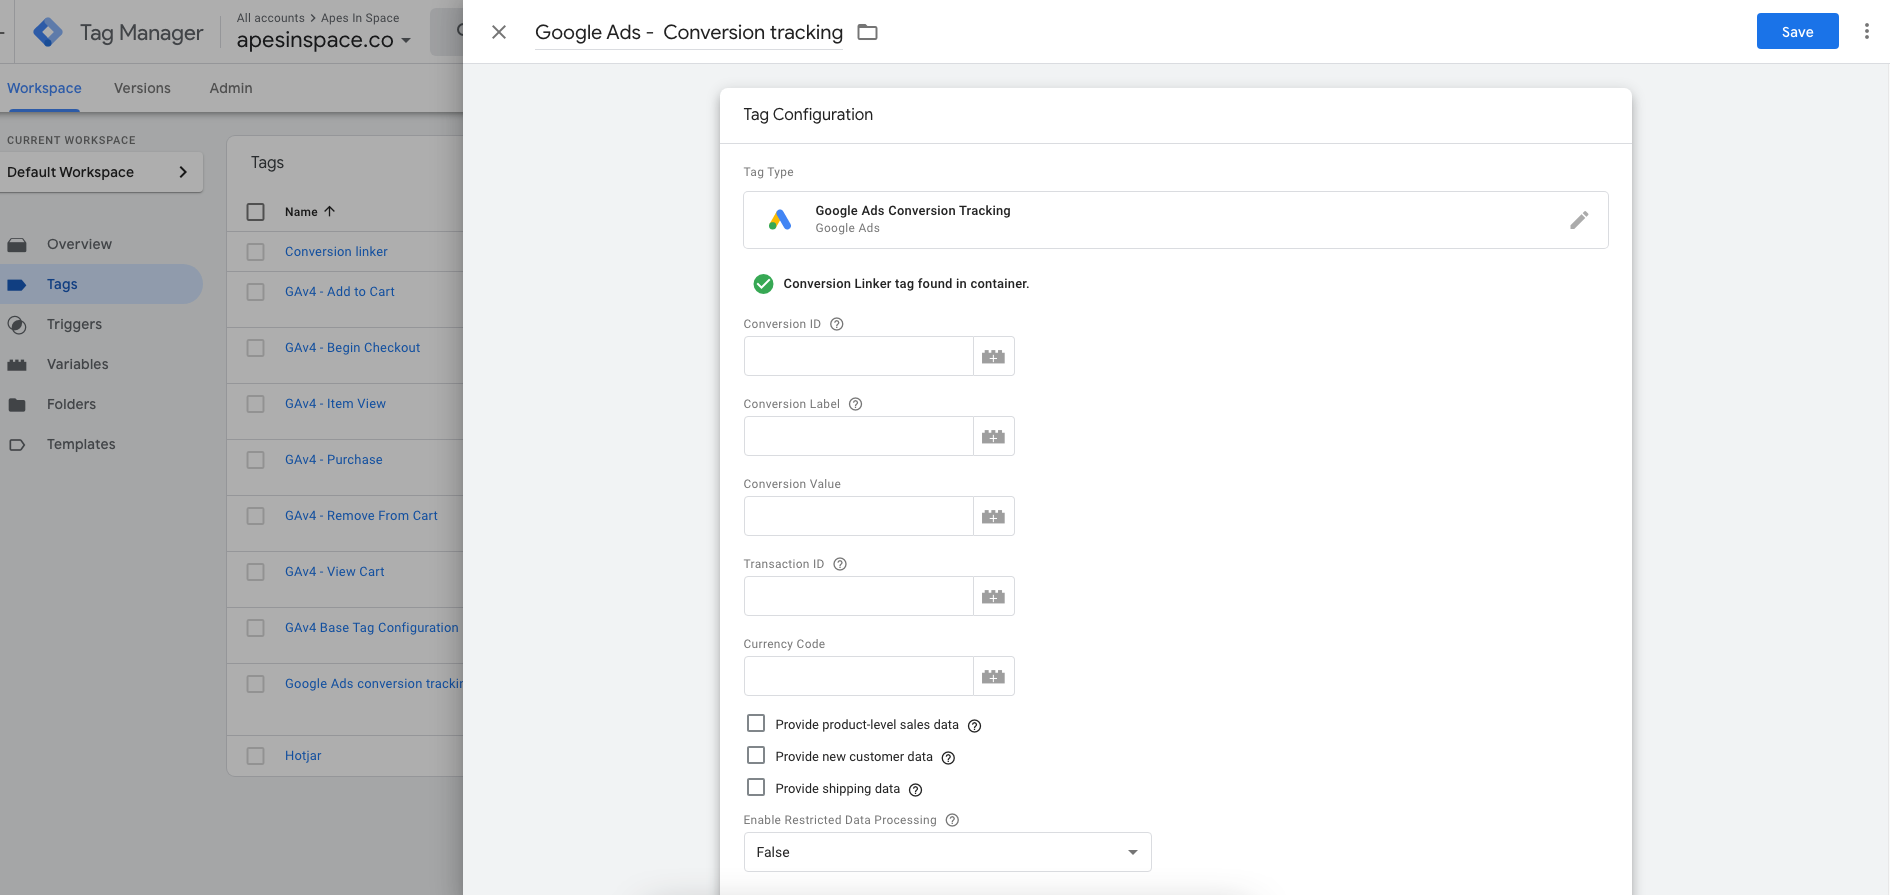Viewport: 1890px width, 895px height.
Task: Open help for Restricted Data Processing
Action: 952,820
